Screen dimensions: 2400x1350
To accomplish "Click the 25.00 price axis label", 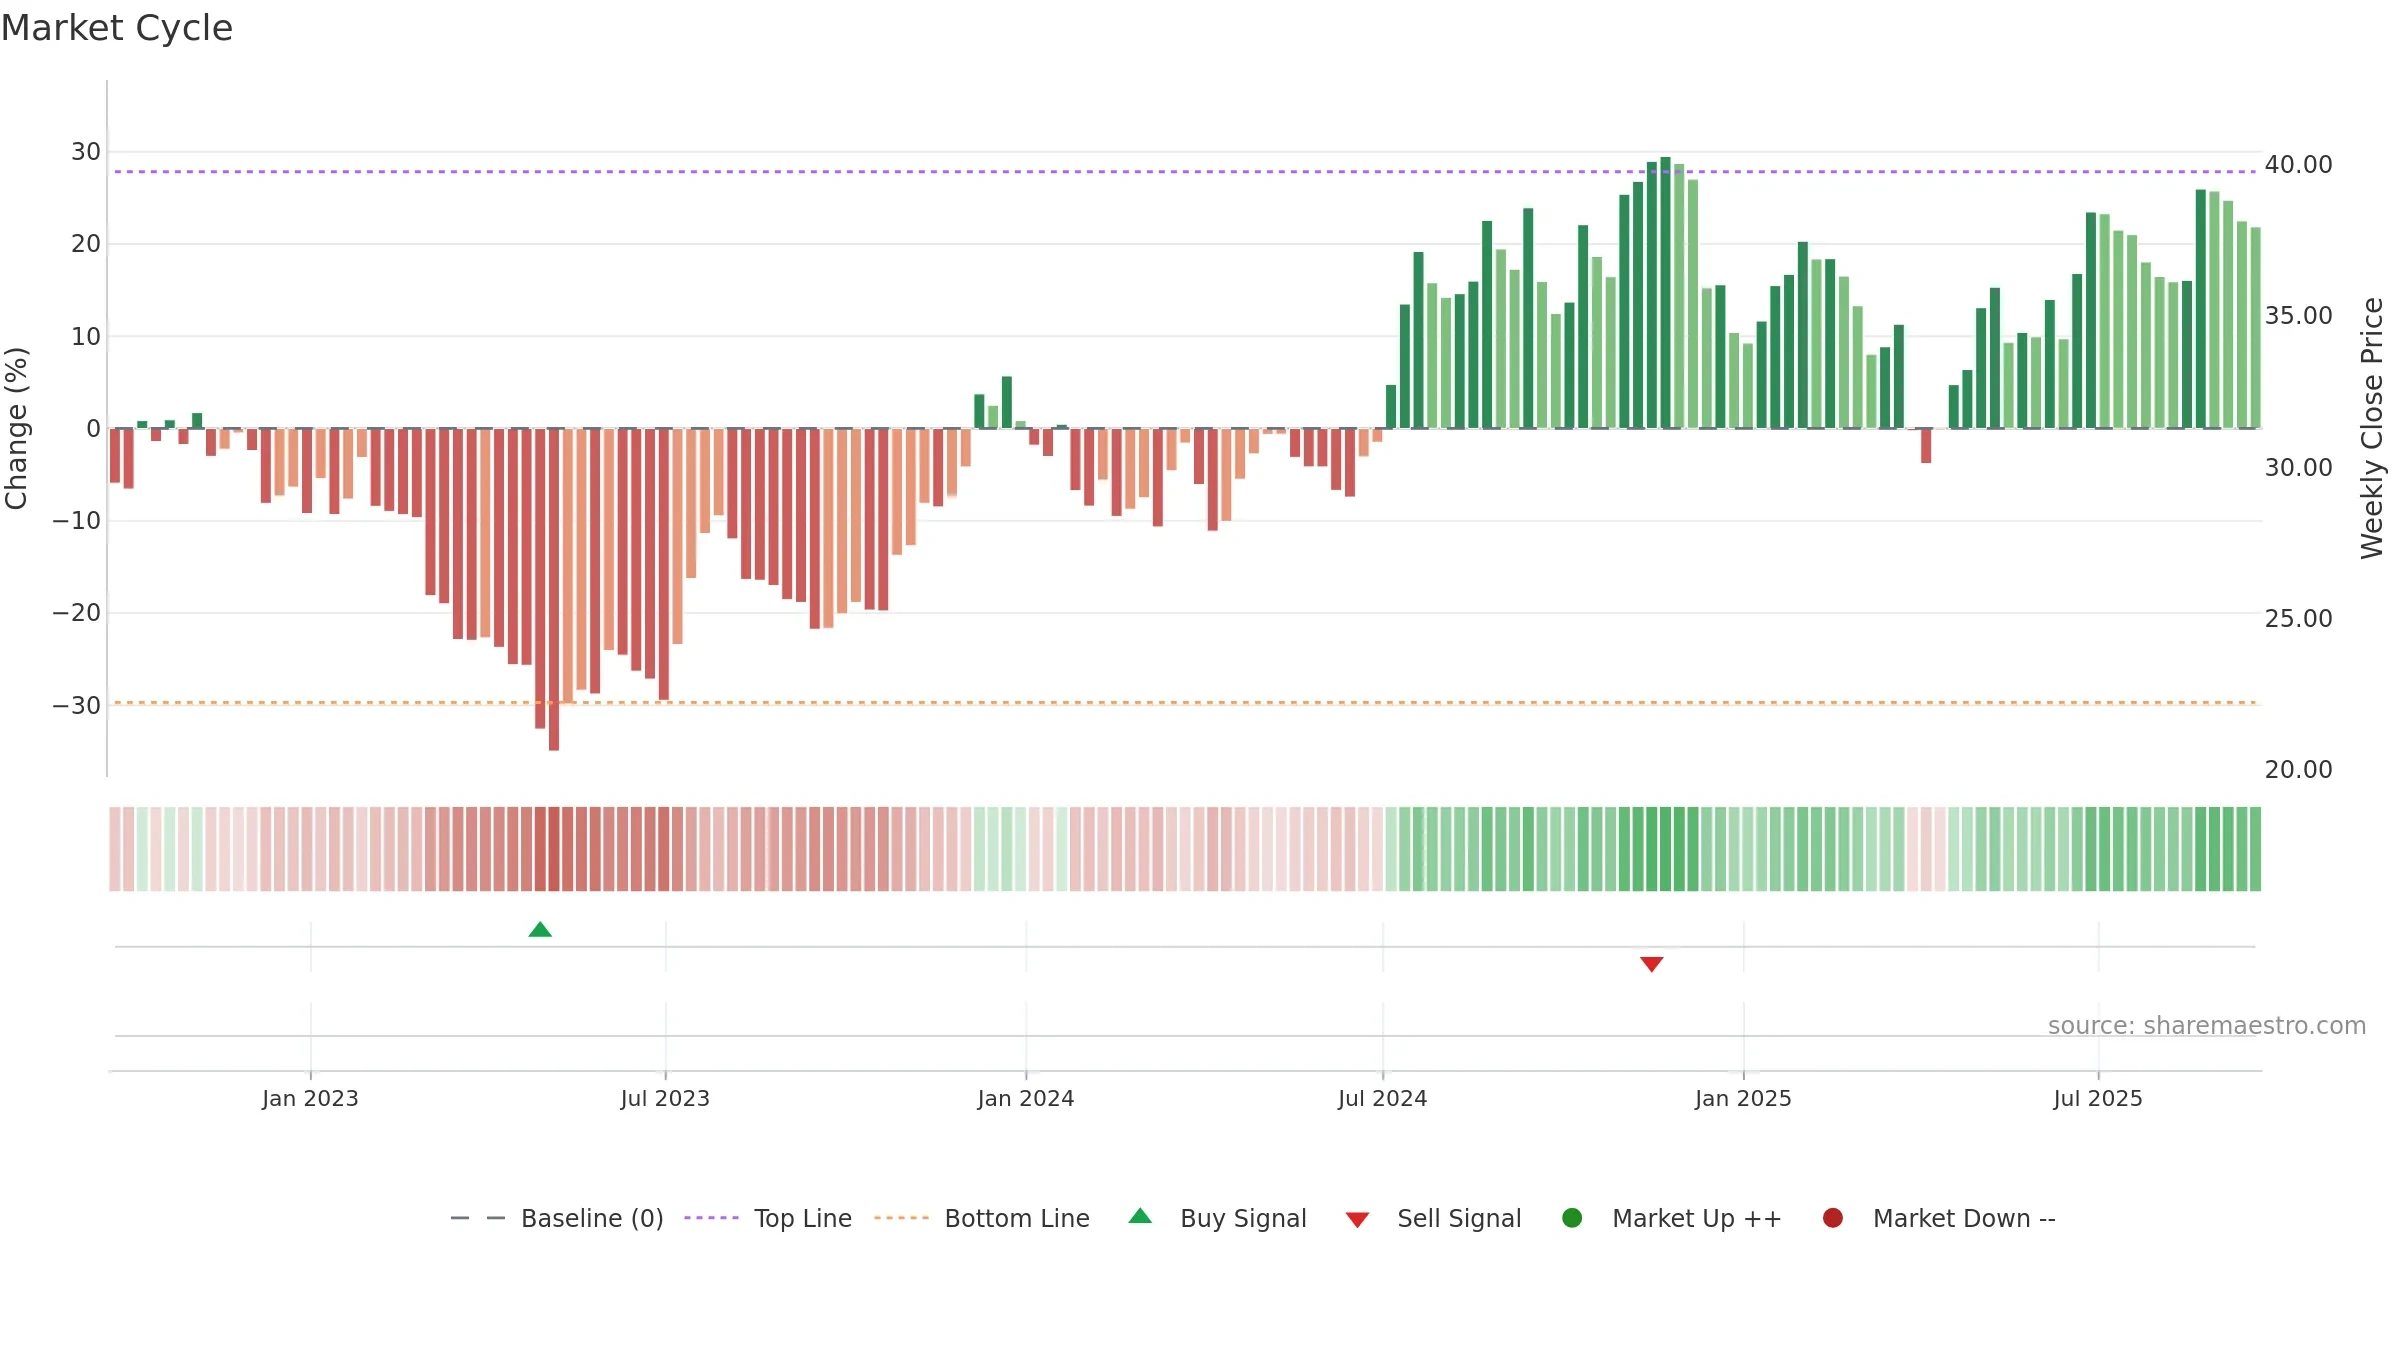I will click(2298, 619).
